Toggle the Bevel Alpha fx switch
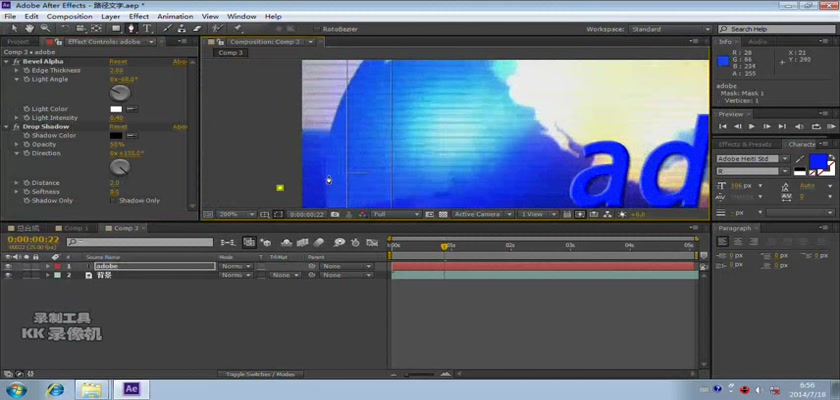The height and width of the screenshot is (400, 840). 16,62
